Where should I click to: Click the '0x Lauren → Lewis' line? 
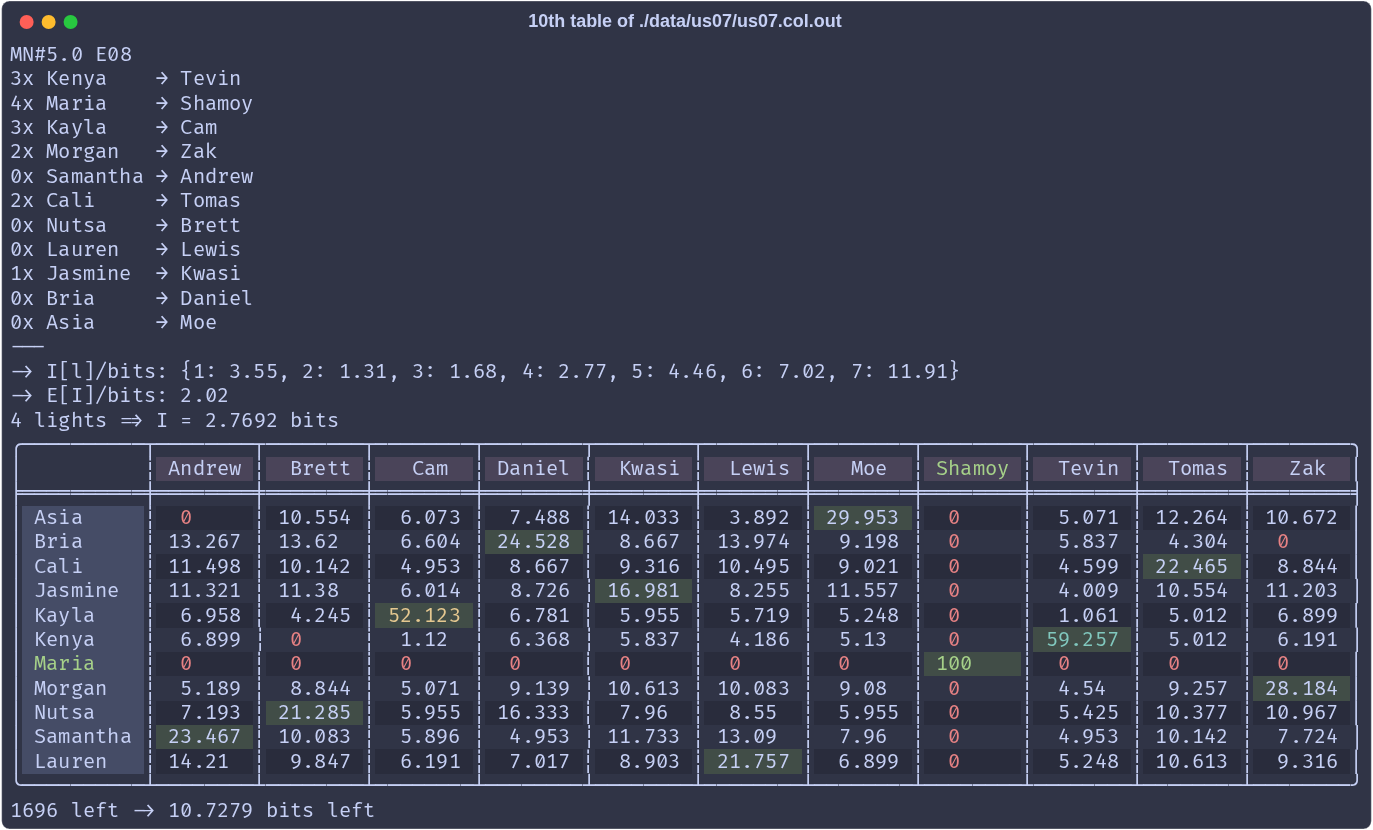coord(126,249)
